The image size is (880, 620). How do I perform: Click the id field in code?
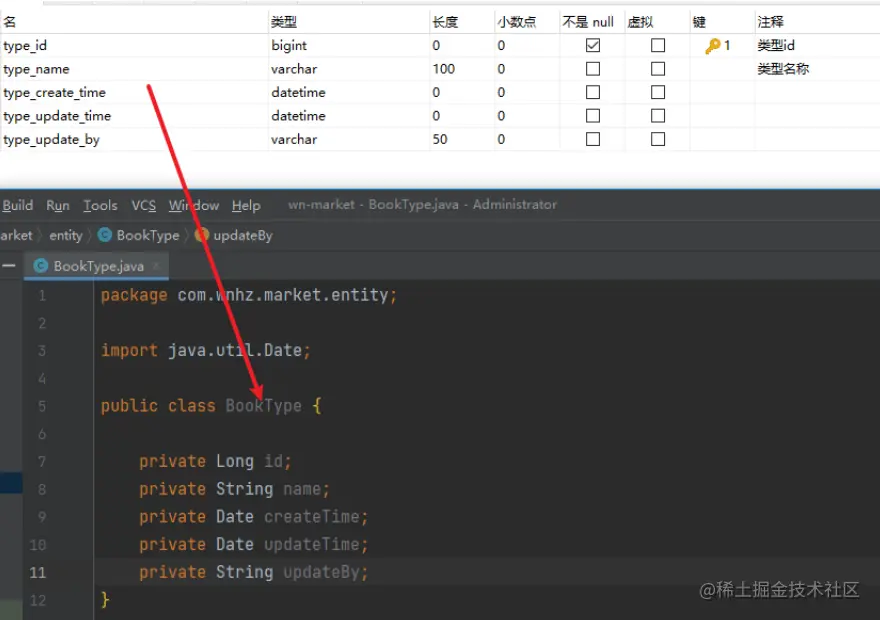pyautogui.click(x=273, y=461)
